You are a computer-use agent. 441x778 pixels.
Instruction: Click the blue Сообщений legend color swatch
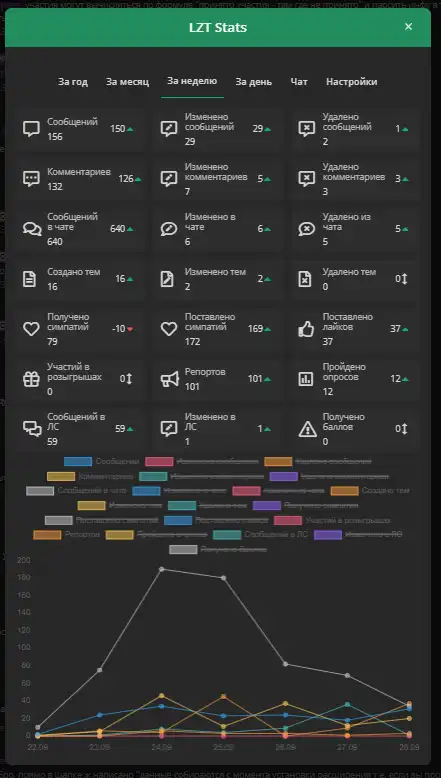tap(78, 461)
